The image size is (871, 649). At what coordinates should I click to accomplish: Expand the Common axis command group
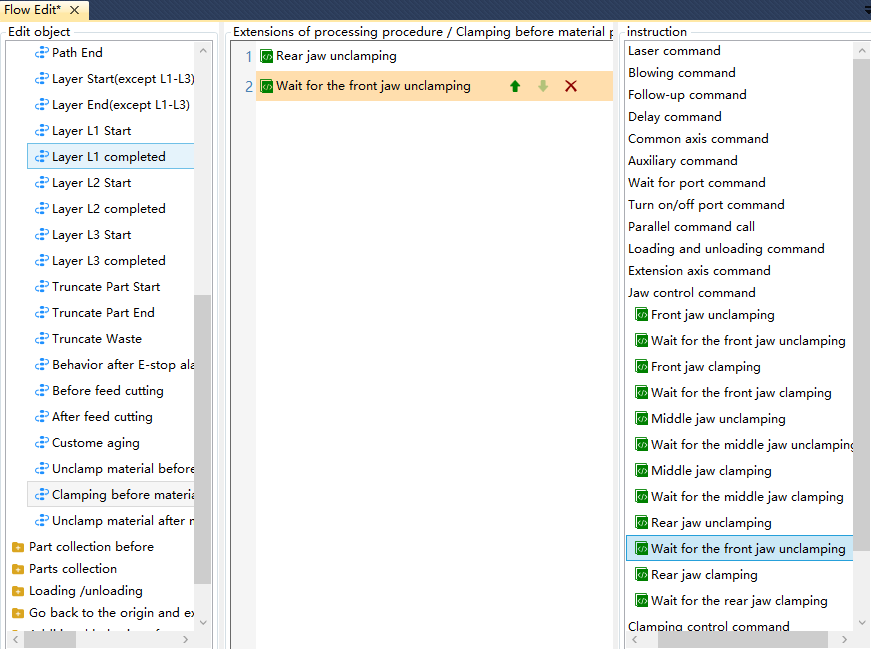[x=698, y=139]
